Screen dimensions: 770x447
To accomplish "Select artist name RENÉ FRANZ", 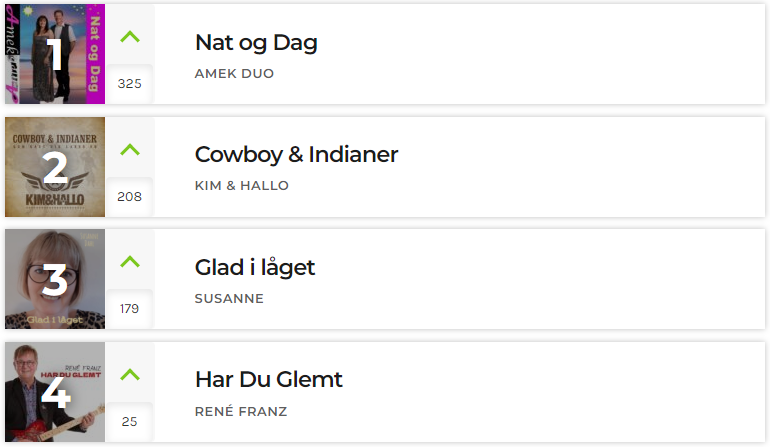I will pos(241,411).
